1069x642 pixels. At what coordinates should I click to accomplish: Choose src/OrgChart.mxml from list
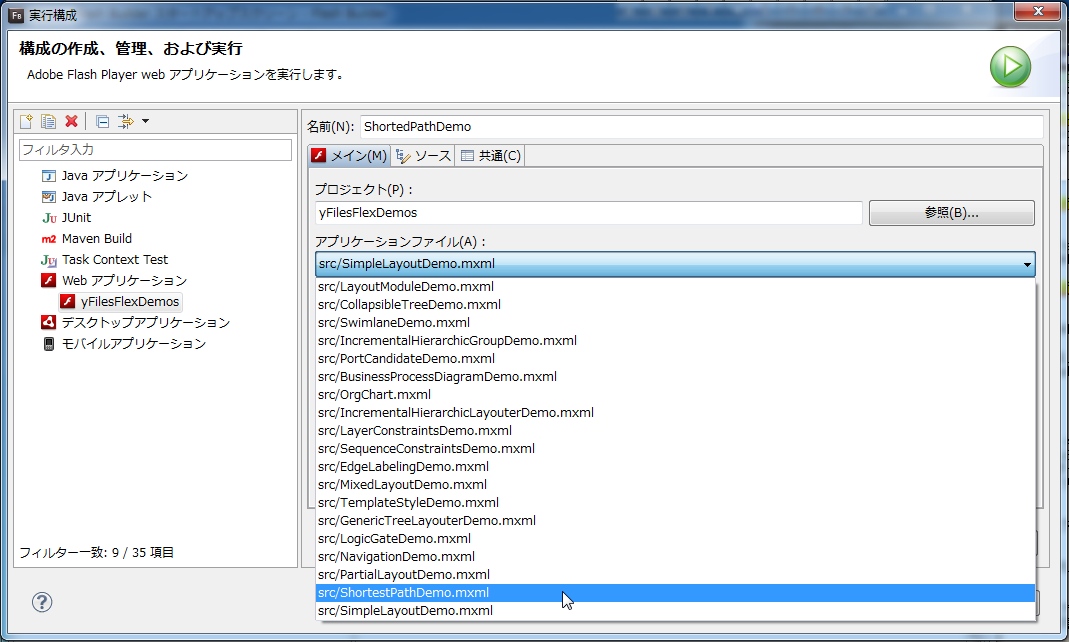(x=675, y=395)
